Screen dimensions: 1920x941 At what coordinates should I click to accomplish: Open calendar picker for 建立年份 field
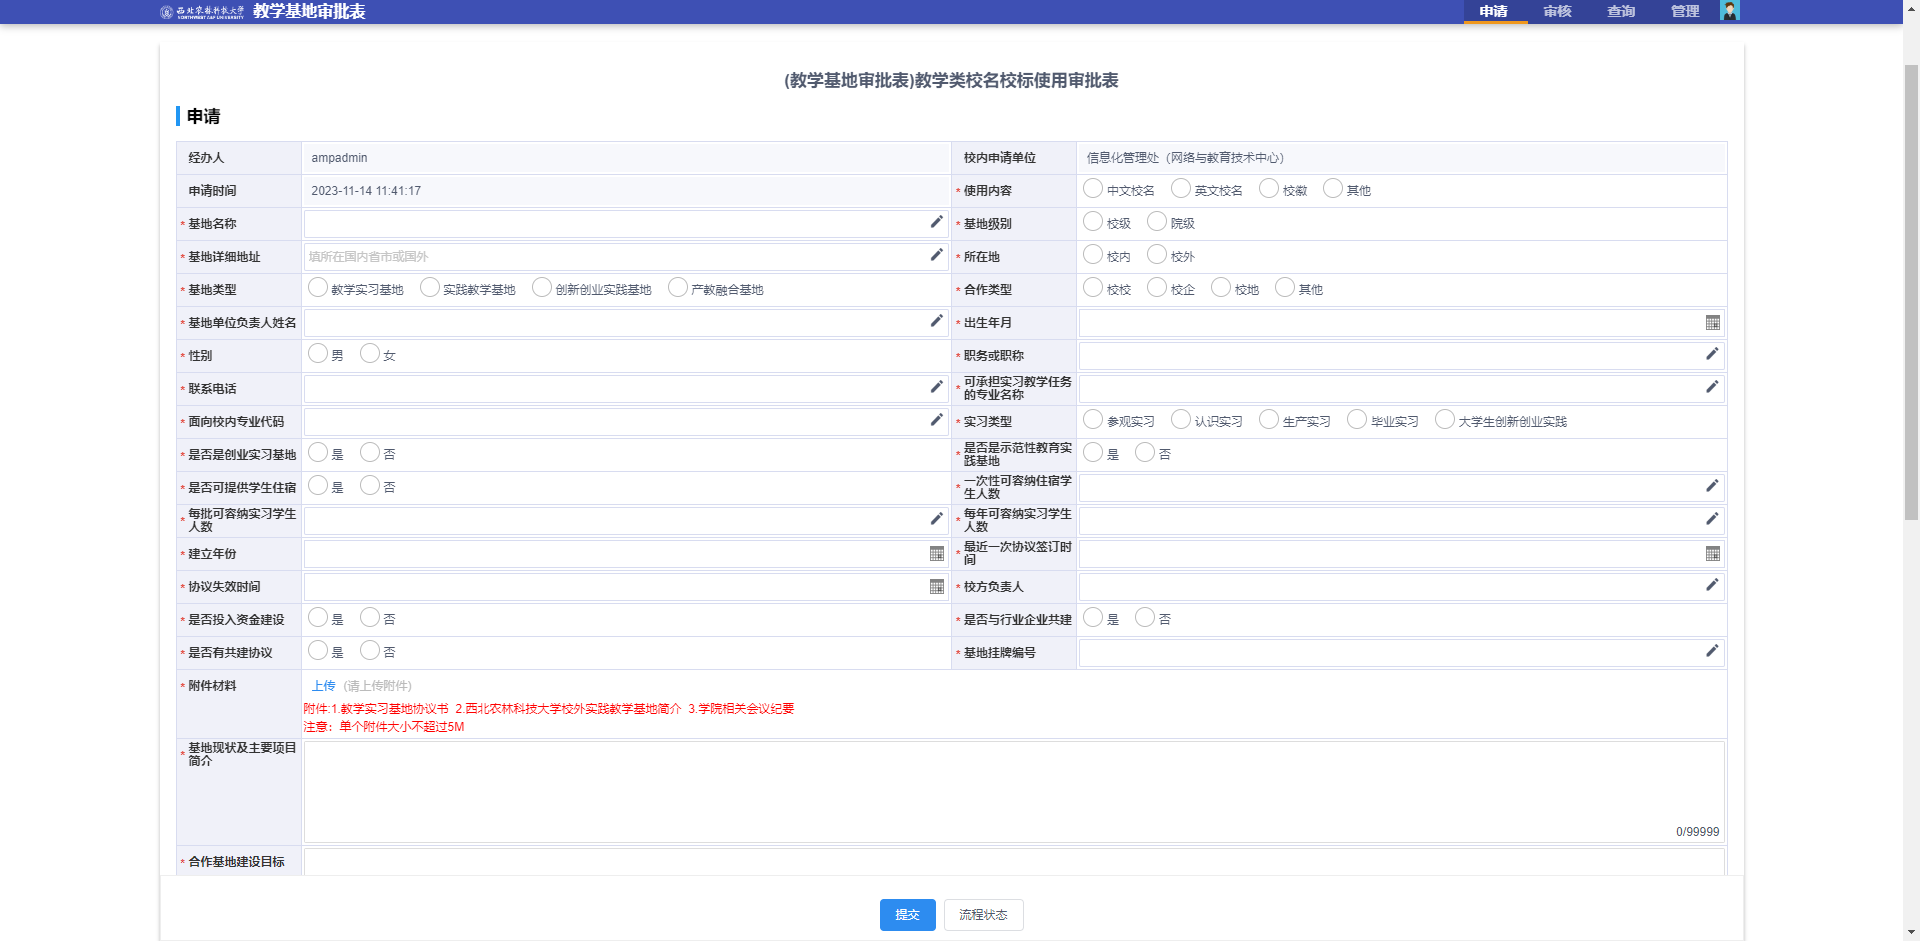tap(936, 554)
